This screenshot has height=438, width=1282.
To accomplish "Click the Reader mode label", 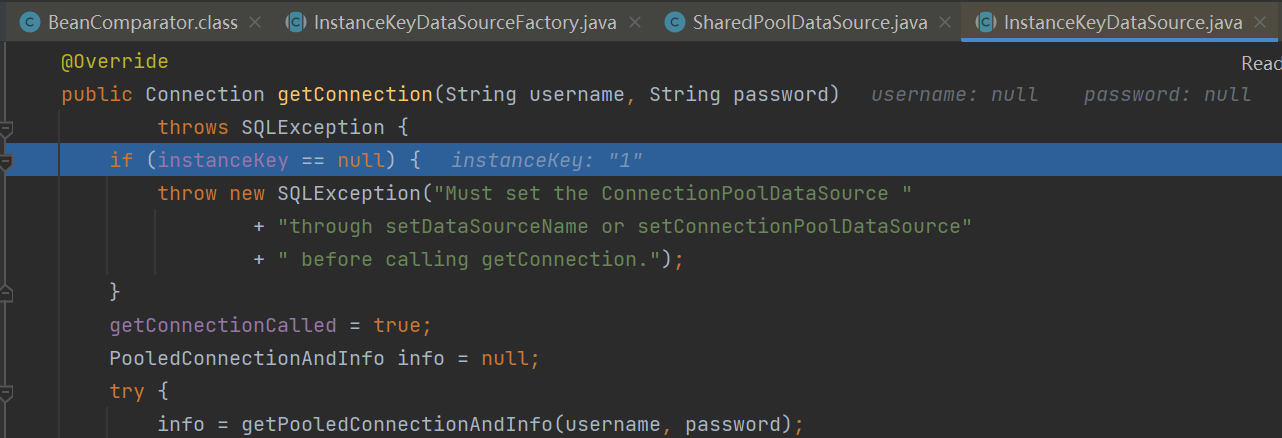I will click(x=1260, y=63).
